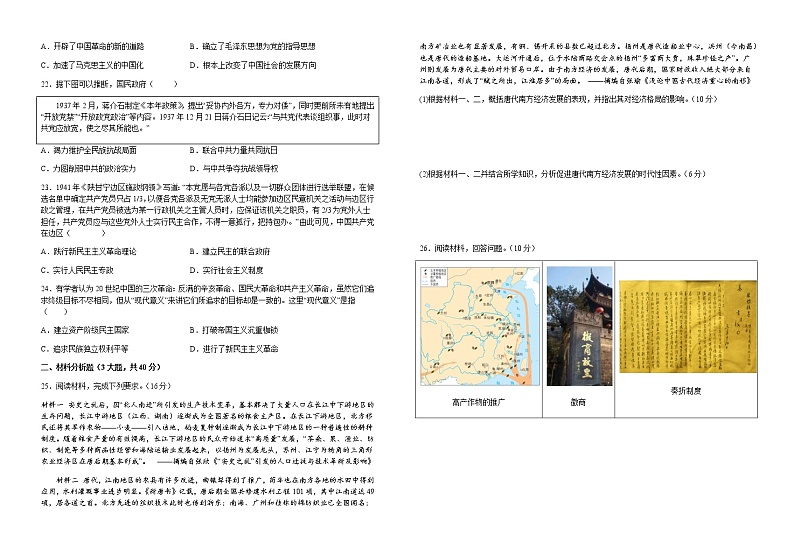
Task: Click caption 高产作物的推广
Action: pyautogui.click(x=479, y=402)
